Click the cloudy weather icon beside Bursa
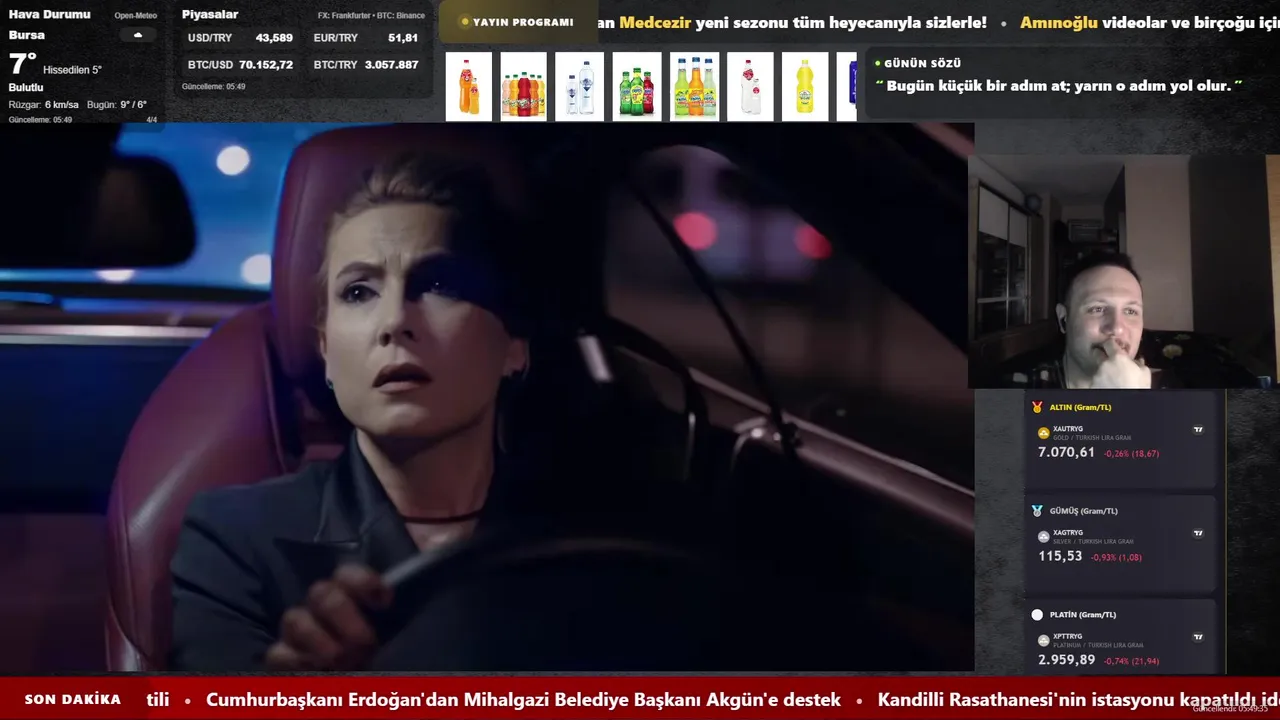Image resolution: width=1280 pixels, height=720 pixels. pyautogui.click(x=138, y=35)
